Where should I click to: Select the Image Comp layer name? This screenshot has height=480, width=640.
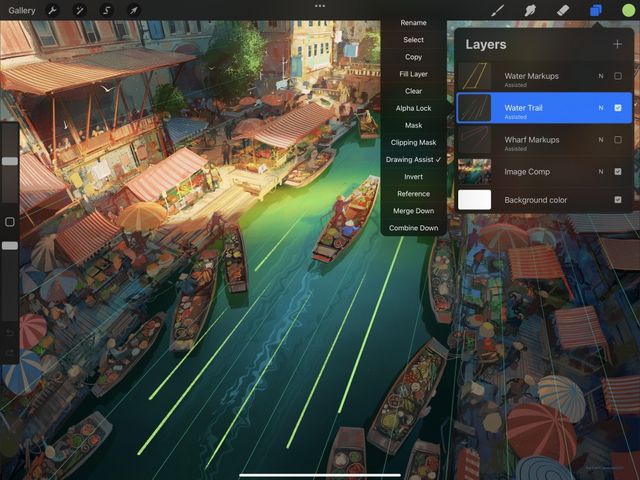click(x=527, y=172)
